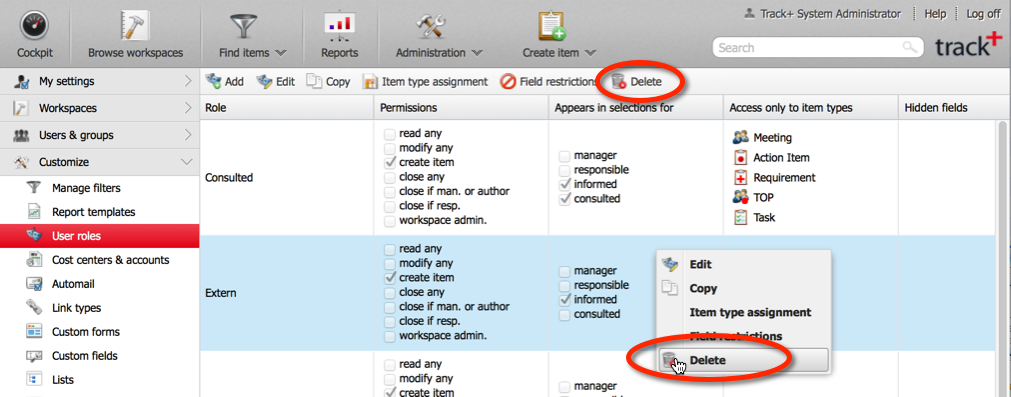1011x397 pixels.
Task: Click the Custom forms icon
Action: pos(34,332)
